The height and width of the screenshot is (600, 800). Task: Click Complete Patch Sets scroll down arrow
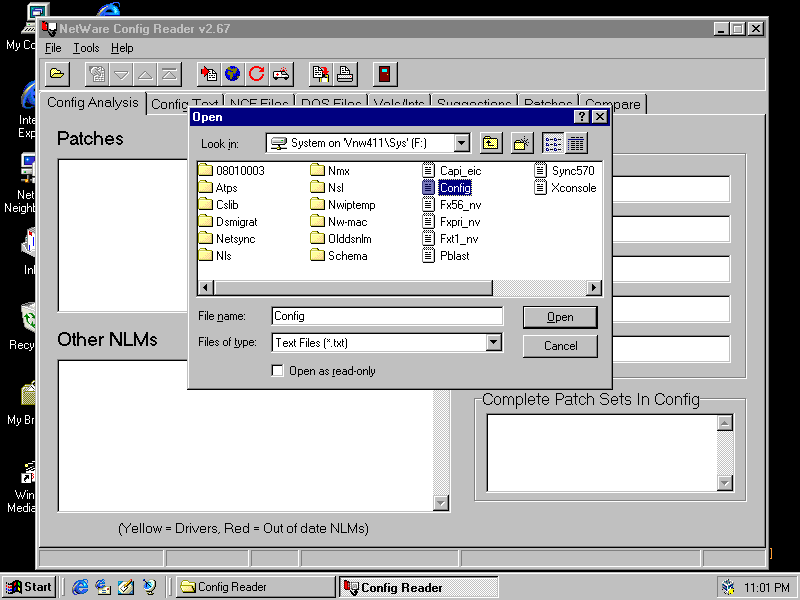click(725, 483)
